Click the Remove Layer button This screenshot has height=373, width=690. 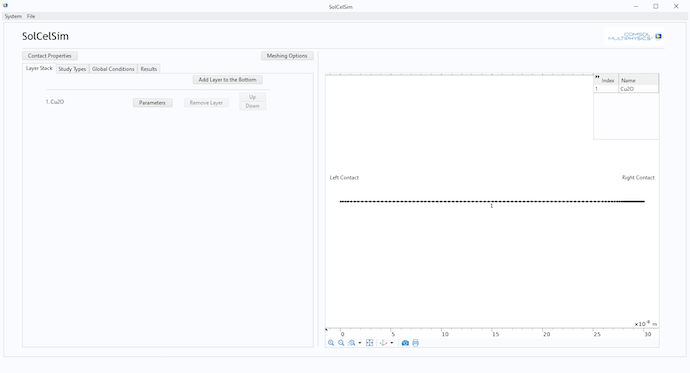(206, 102)
